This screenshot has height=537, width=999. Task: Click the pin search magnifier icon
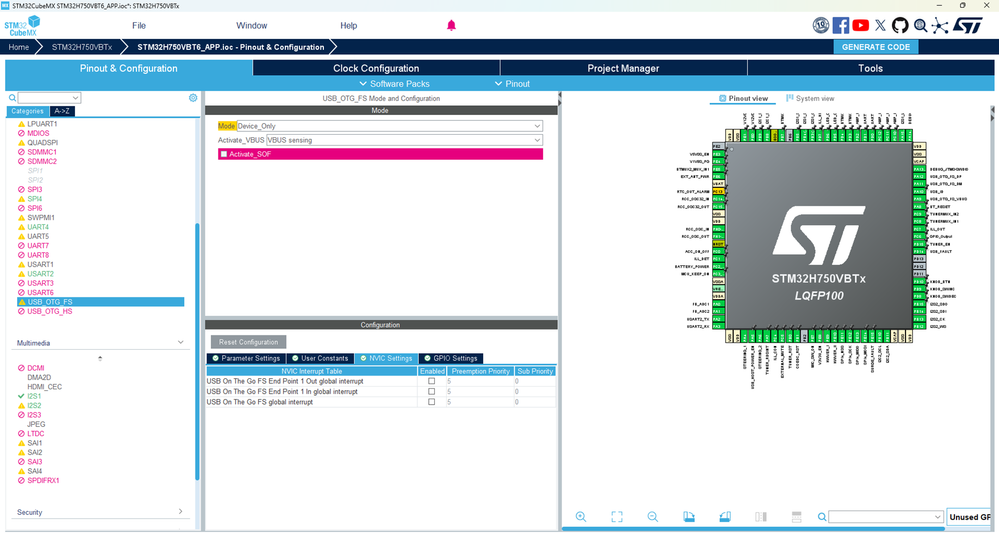coord(822,517)
